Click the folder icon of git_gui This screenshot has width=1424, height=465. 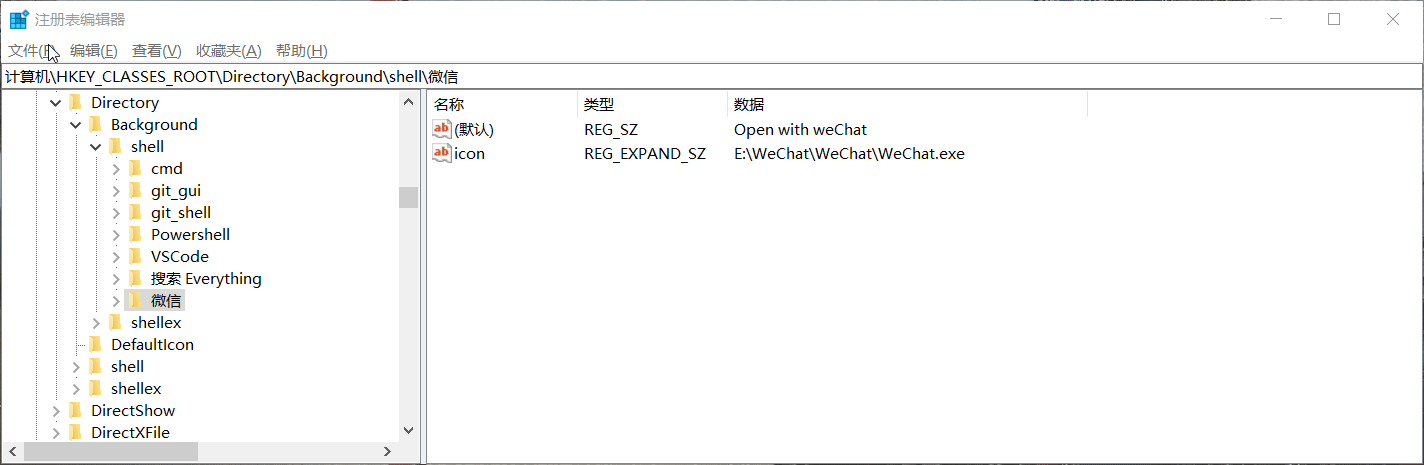click(x=135, y=190)
